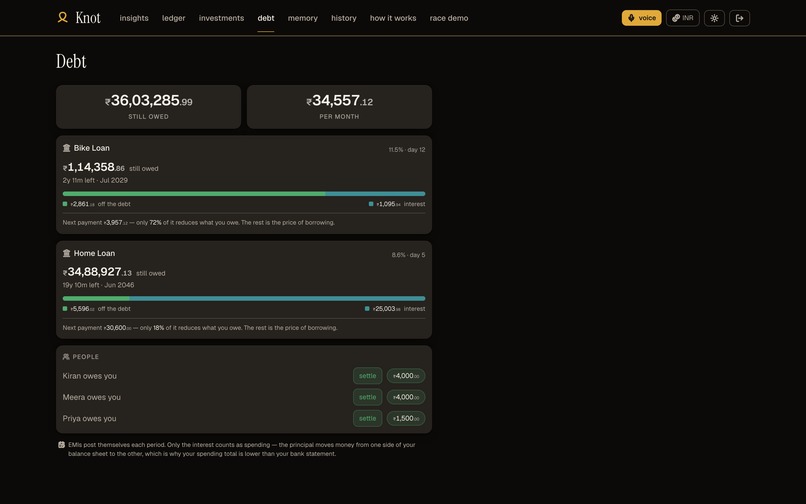This screenshot has width=806, height=504.
Task: Click the Home Loan title
Action: pos(95,253)
